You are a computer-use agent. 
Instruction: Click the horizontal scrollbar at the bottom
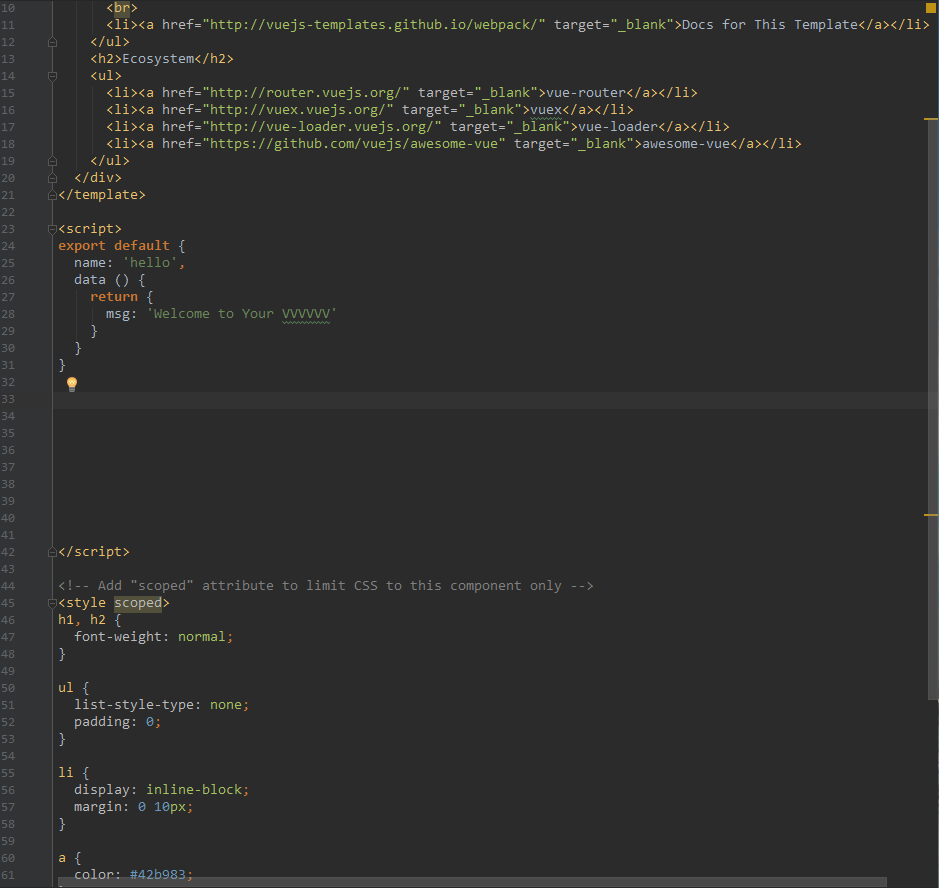(x=472, y=882)
